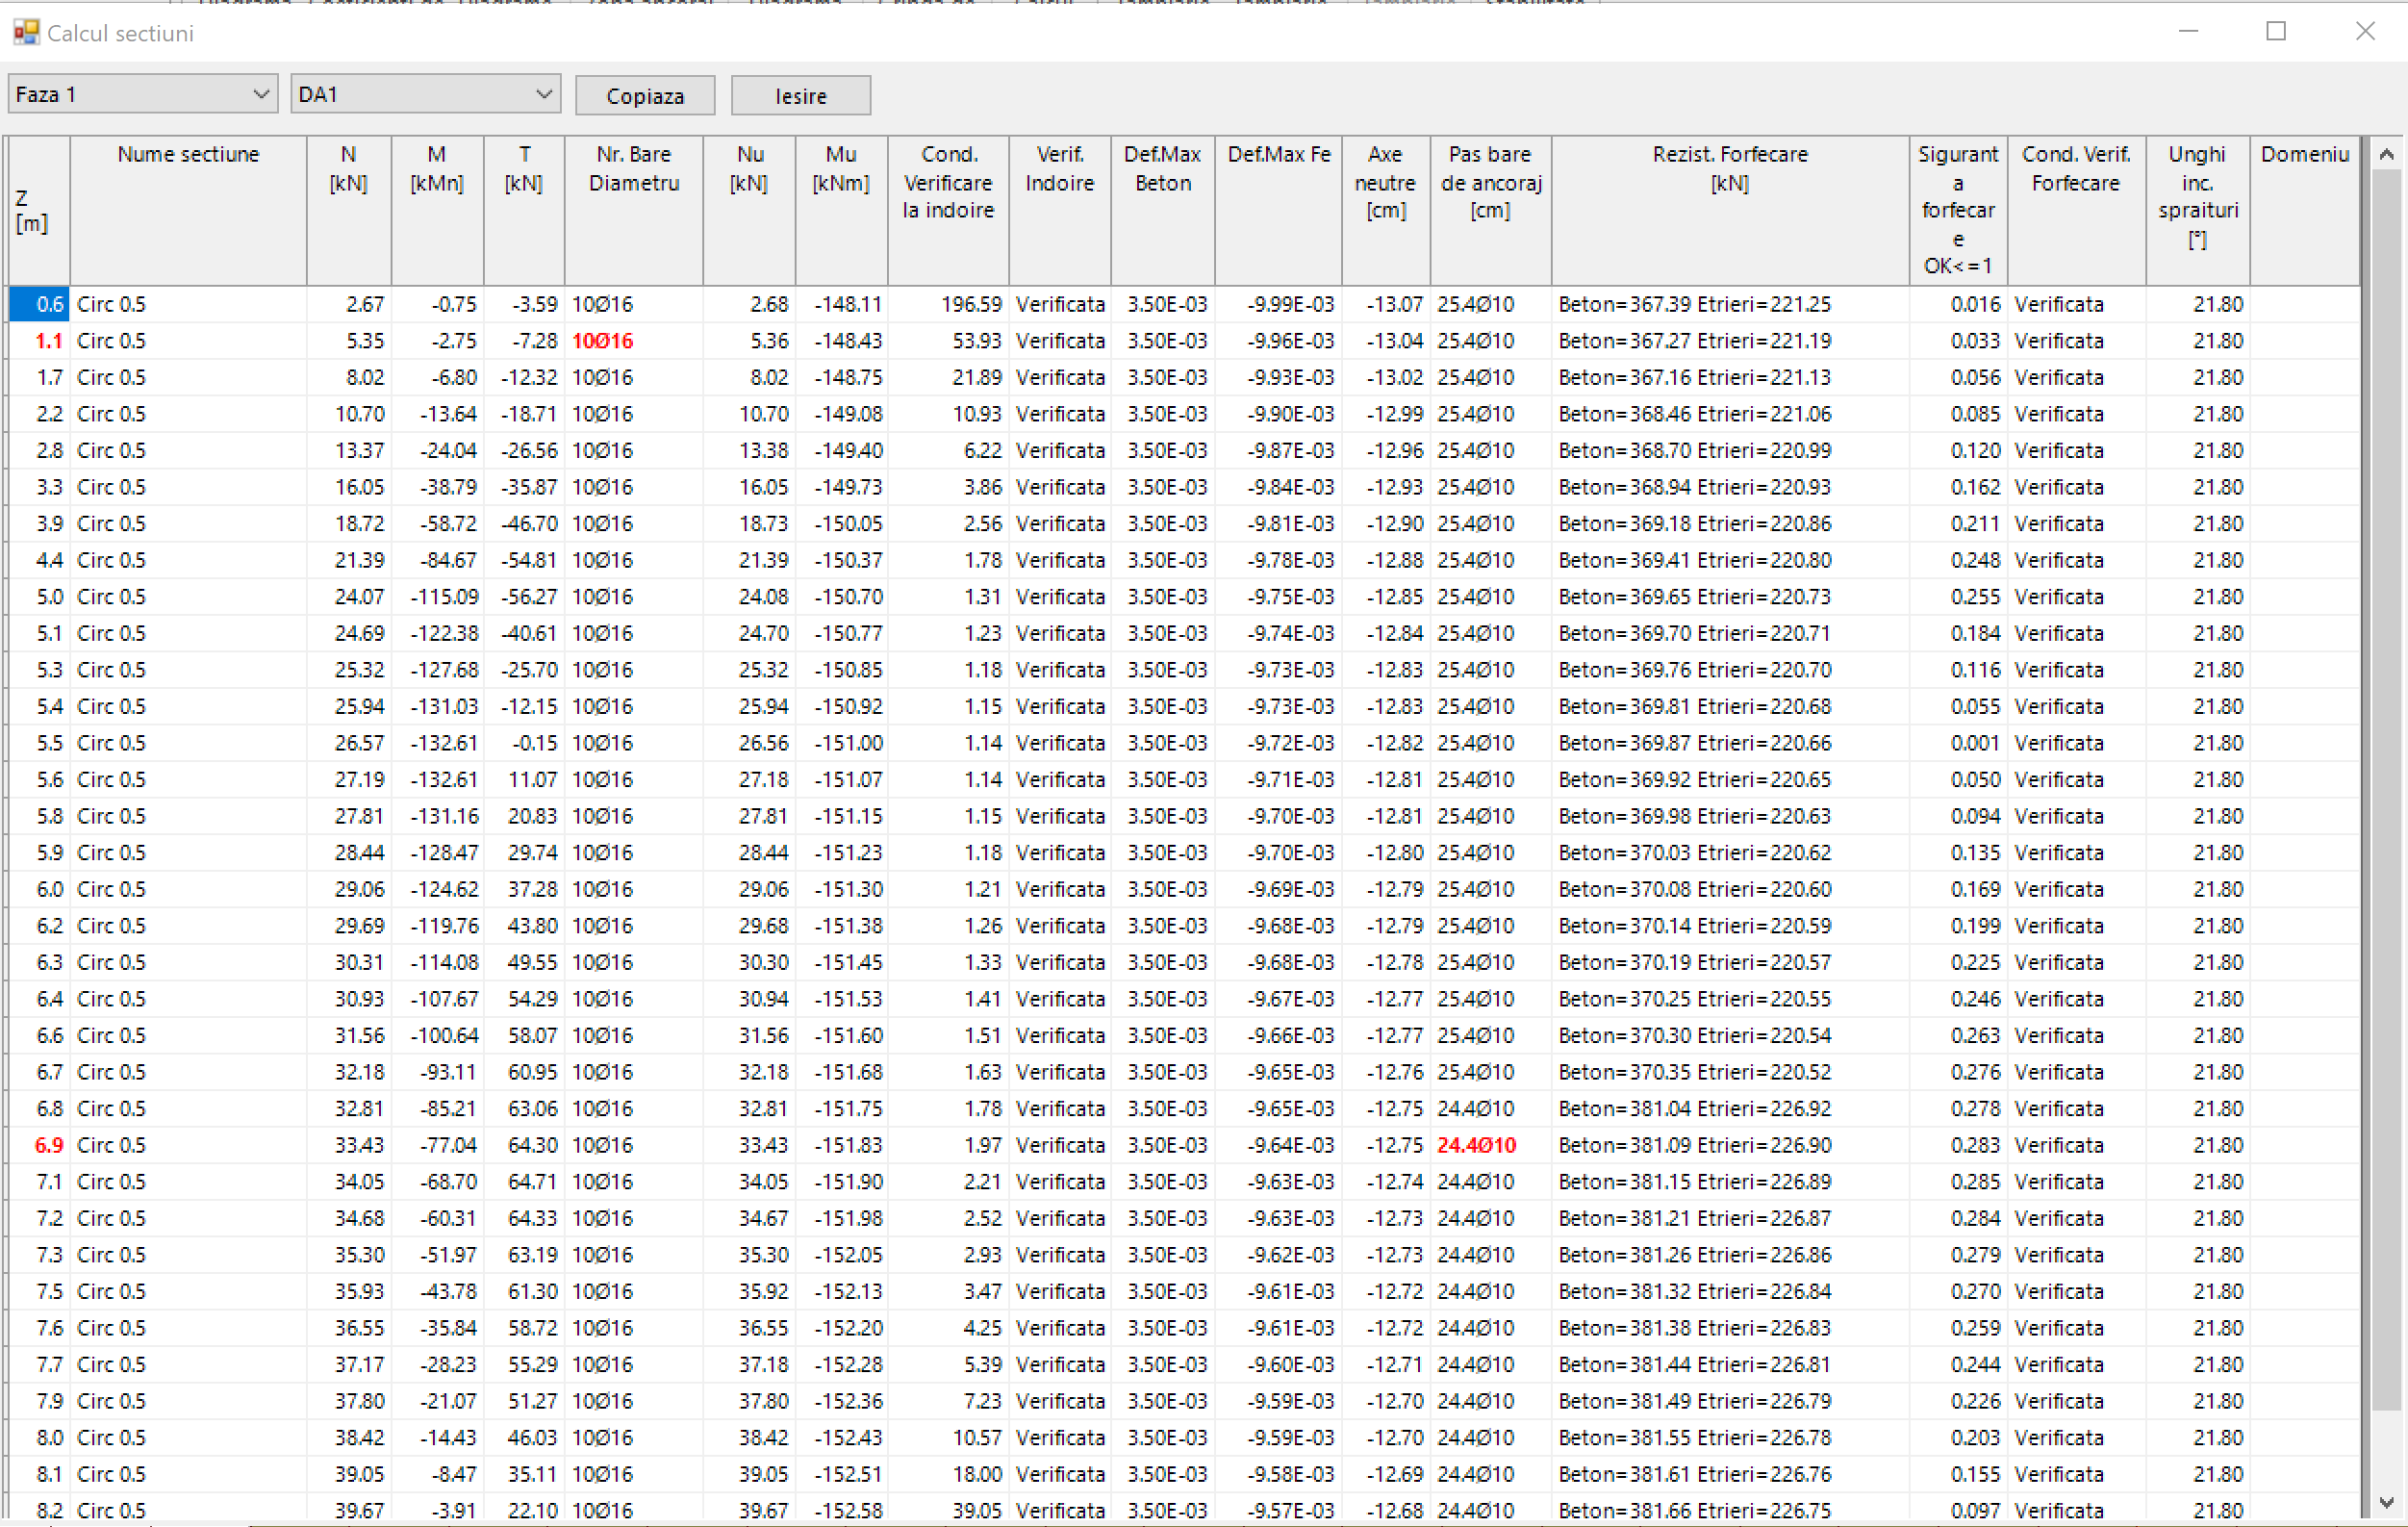Screen dimensions: 2408x1527
Task: Click the Copiaza button
Action: point(645,96)
